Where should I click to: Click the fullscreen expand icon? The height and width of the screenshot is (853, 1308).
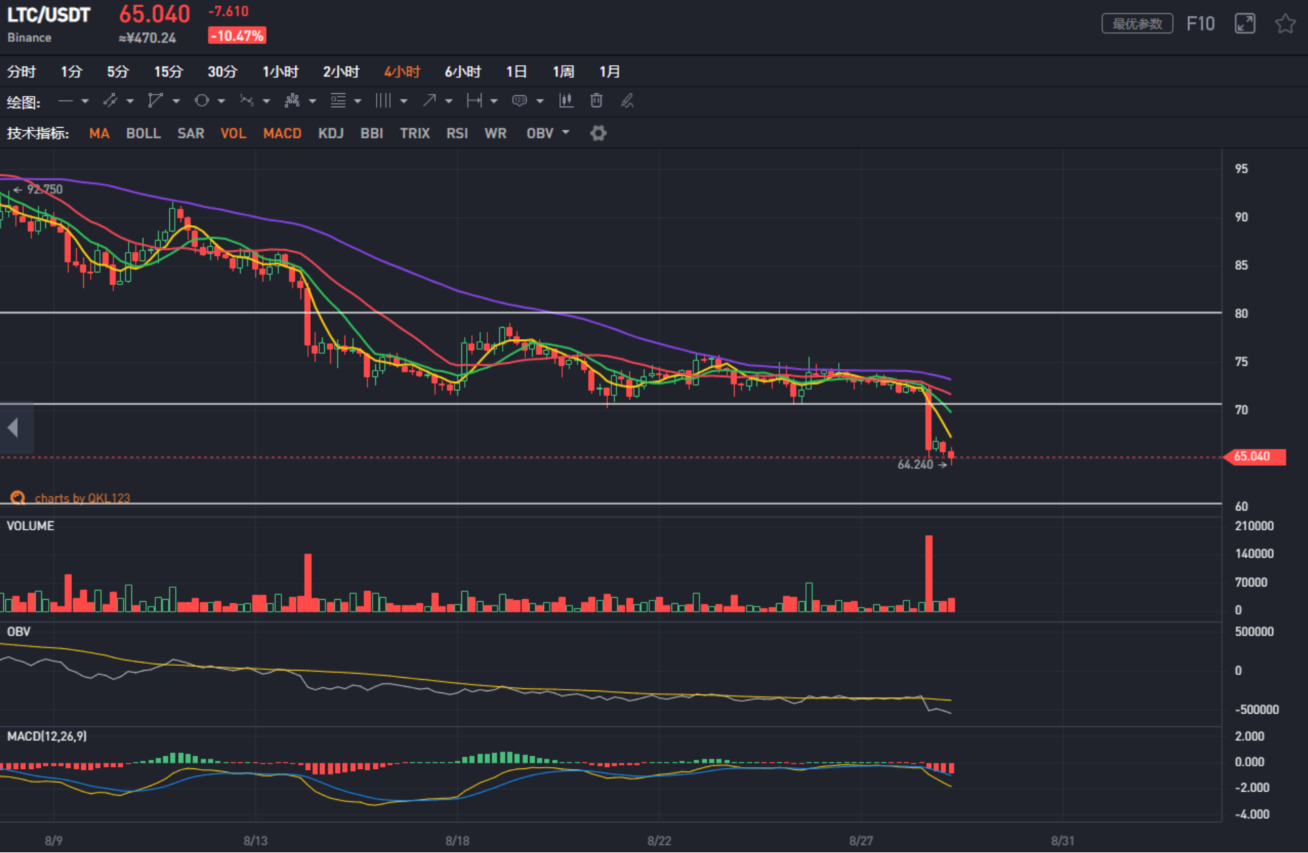point(1245,23)
